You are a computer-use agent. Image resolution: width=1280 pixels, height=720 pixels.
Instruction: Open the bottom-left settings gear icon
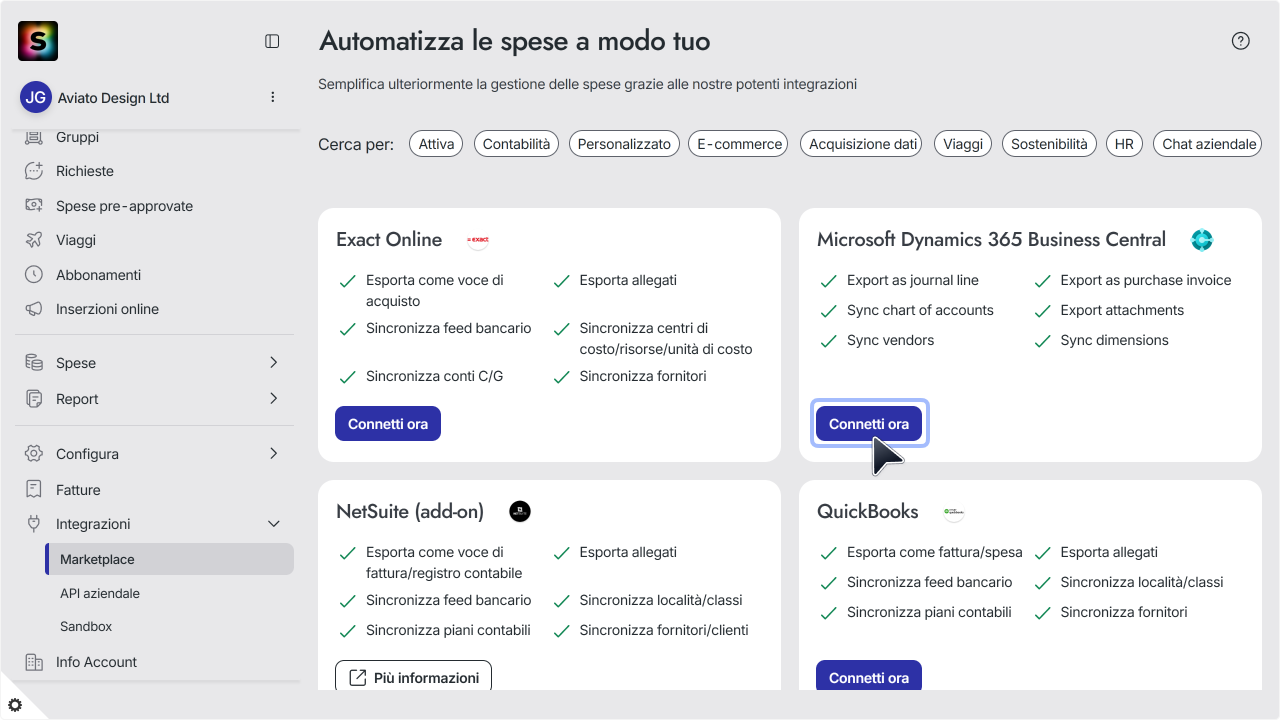pos(15,705)
